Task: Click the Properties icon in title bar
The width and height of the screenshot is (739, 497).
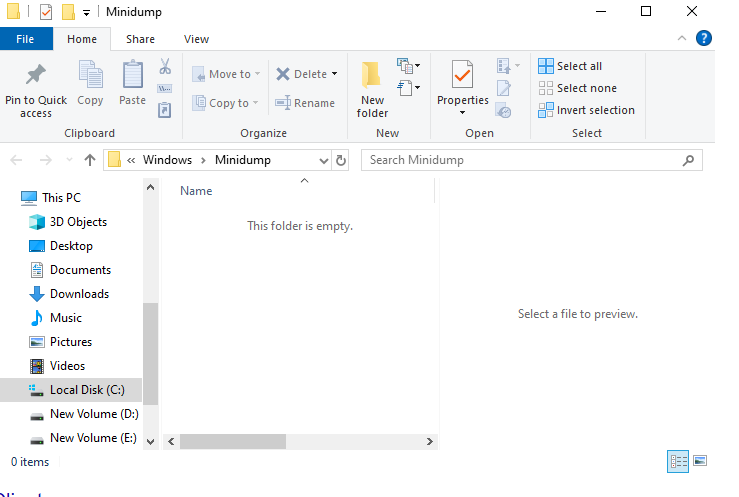Action: click(x=46, y=12)
